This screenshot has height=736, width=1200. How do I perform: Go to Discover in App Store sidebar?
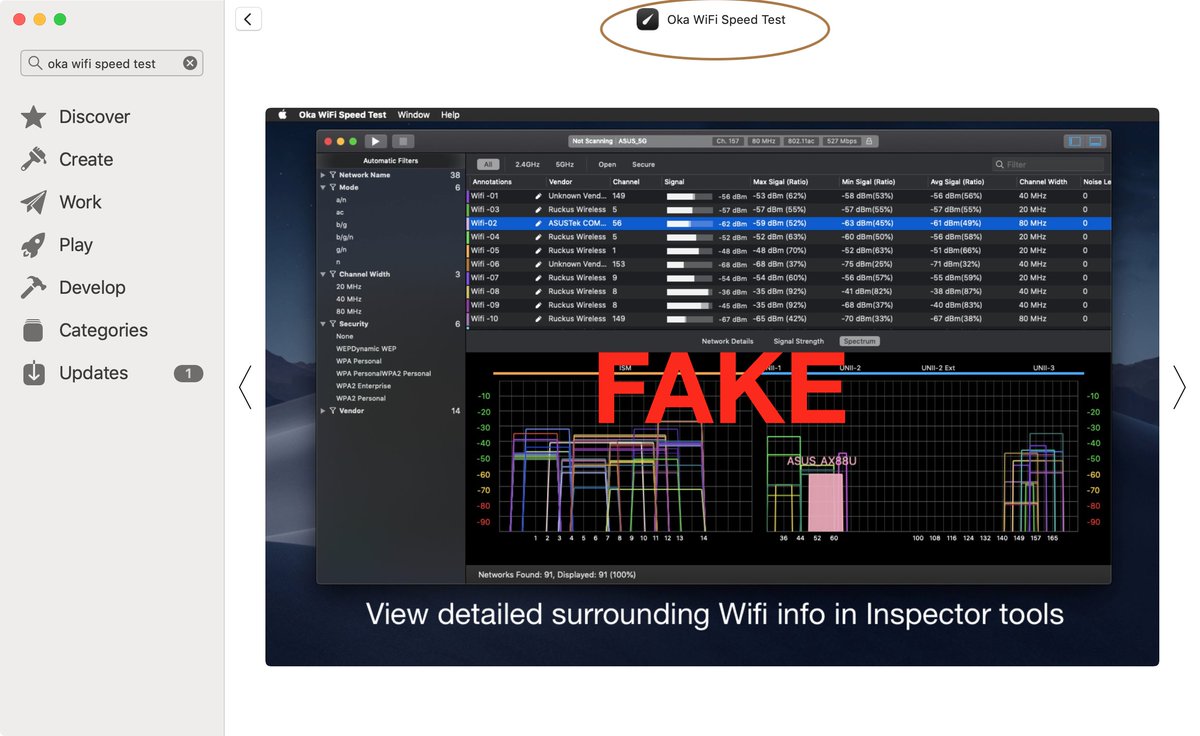94,117
